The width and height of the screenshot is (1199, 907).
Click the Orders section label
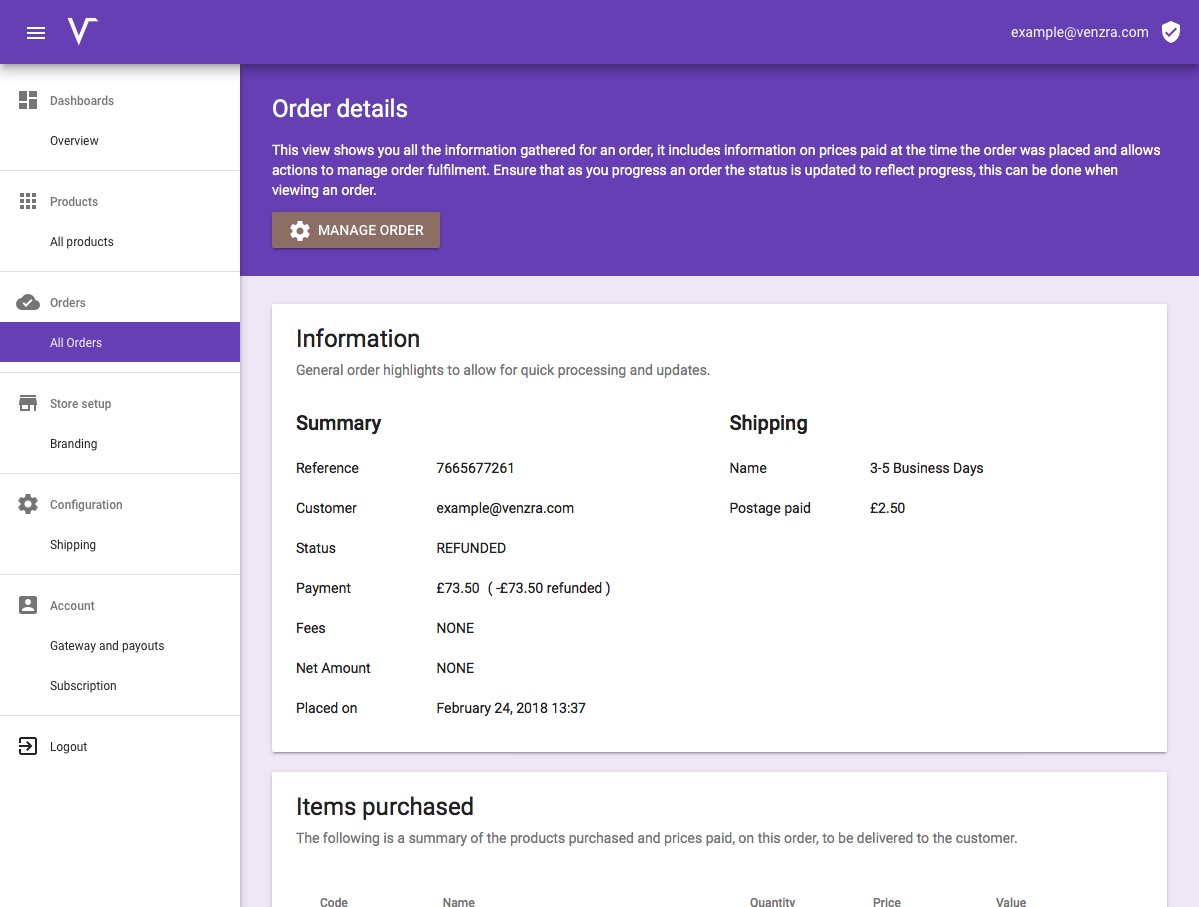67,302
